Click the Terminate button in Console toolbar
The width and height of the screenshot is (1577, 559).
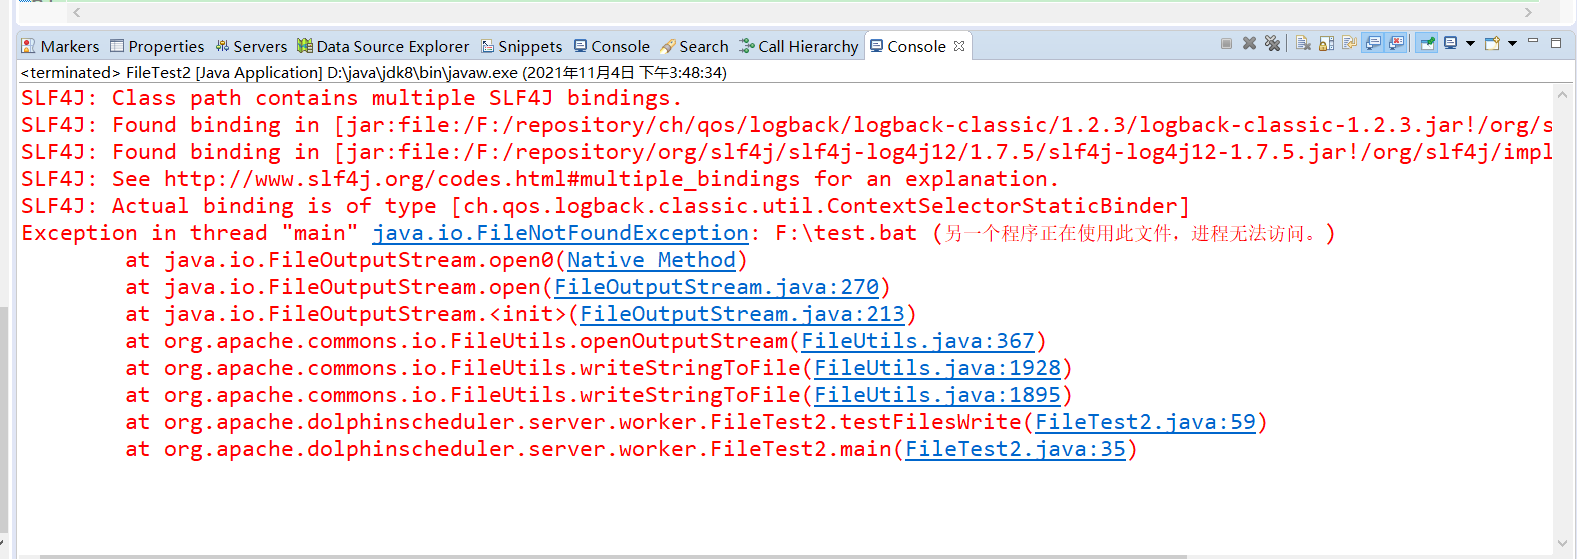1226,44
